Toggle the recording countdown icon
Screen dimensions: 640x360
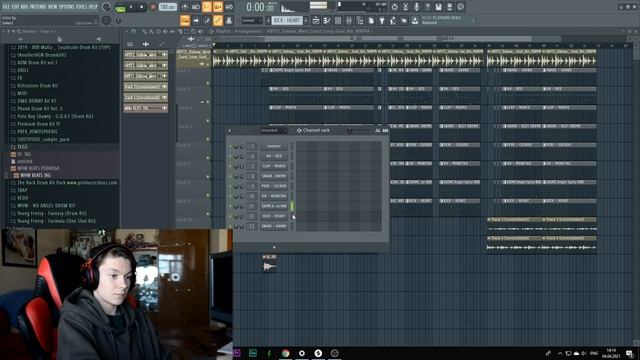207,7
